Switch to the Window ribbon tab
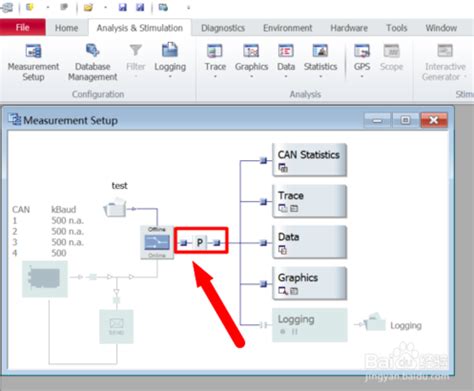 click(441, 28)
